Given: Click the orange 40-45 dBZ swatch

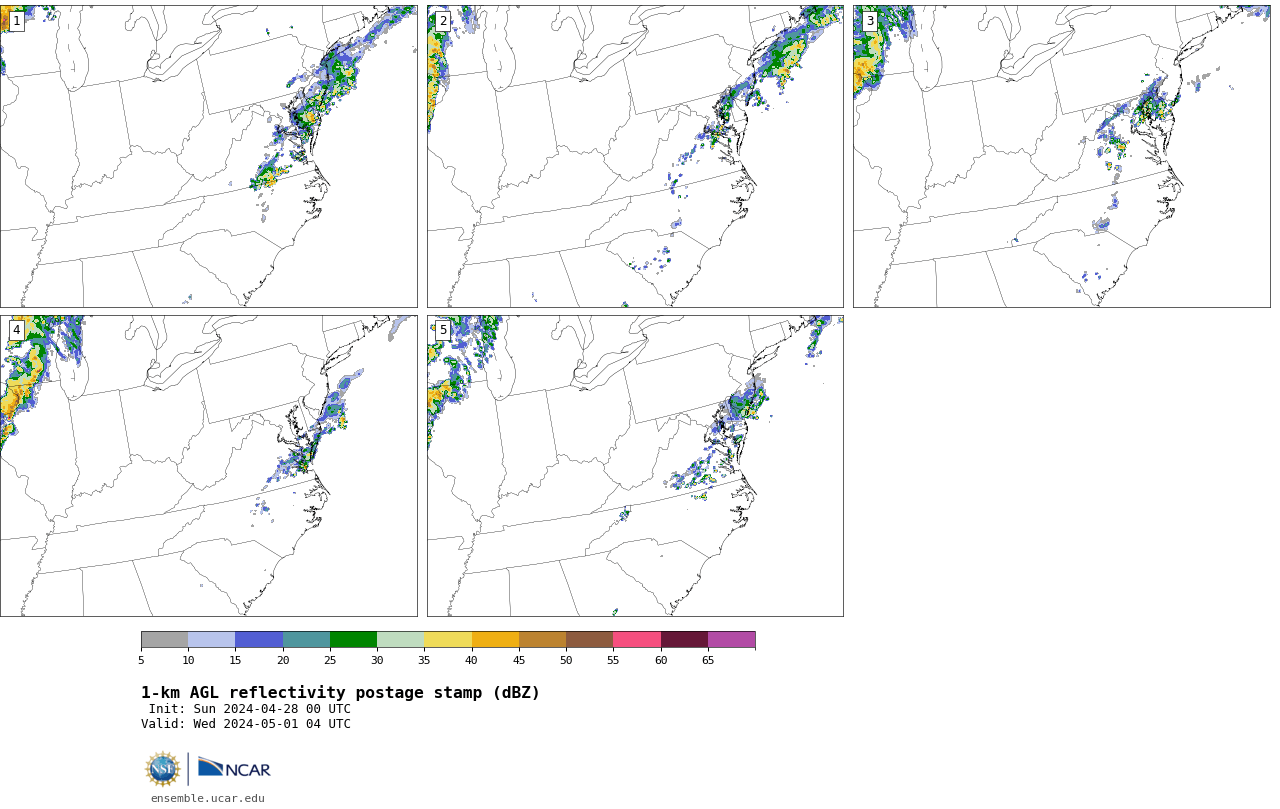Looking at the screenshot, I should point(495,640).
